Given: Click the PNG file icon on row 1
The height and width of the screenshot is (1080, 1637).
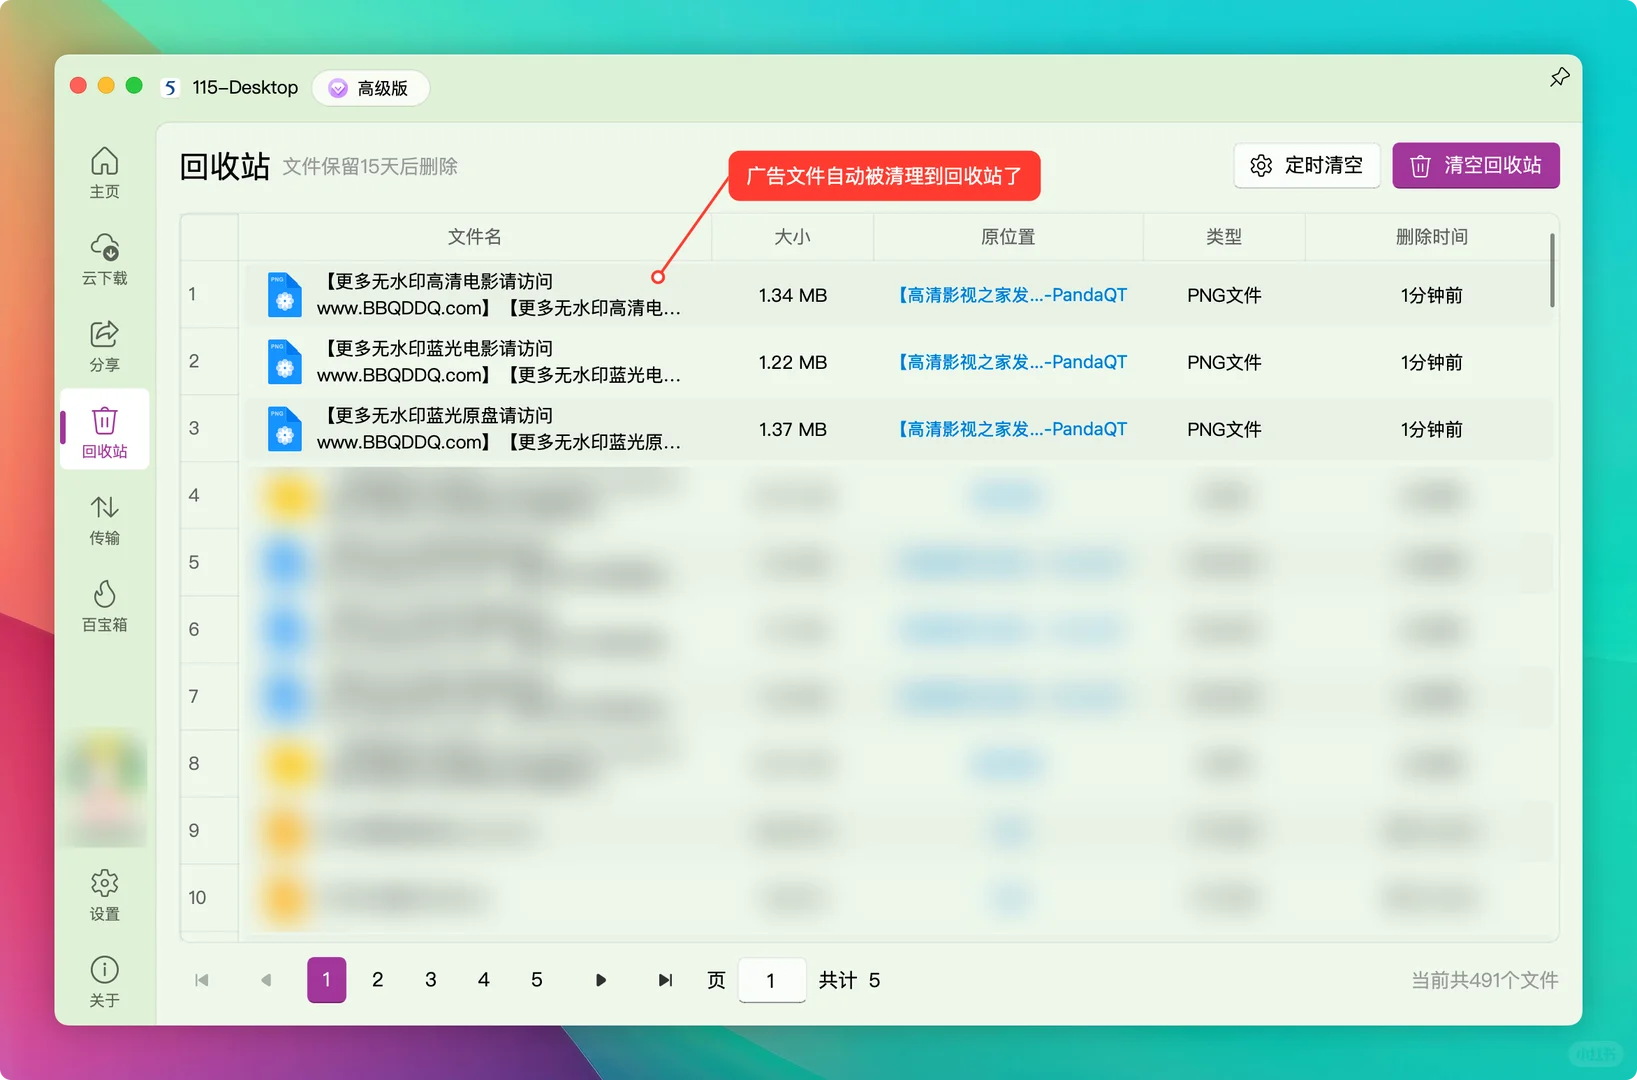Looking at the screenshot, I should [284, 294].
